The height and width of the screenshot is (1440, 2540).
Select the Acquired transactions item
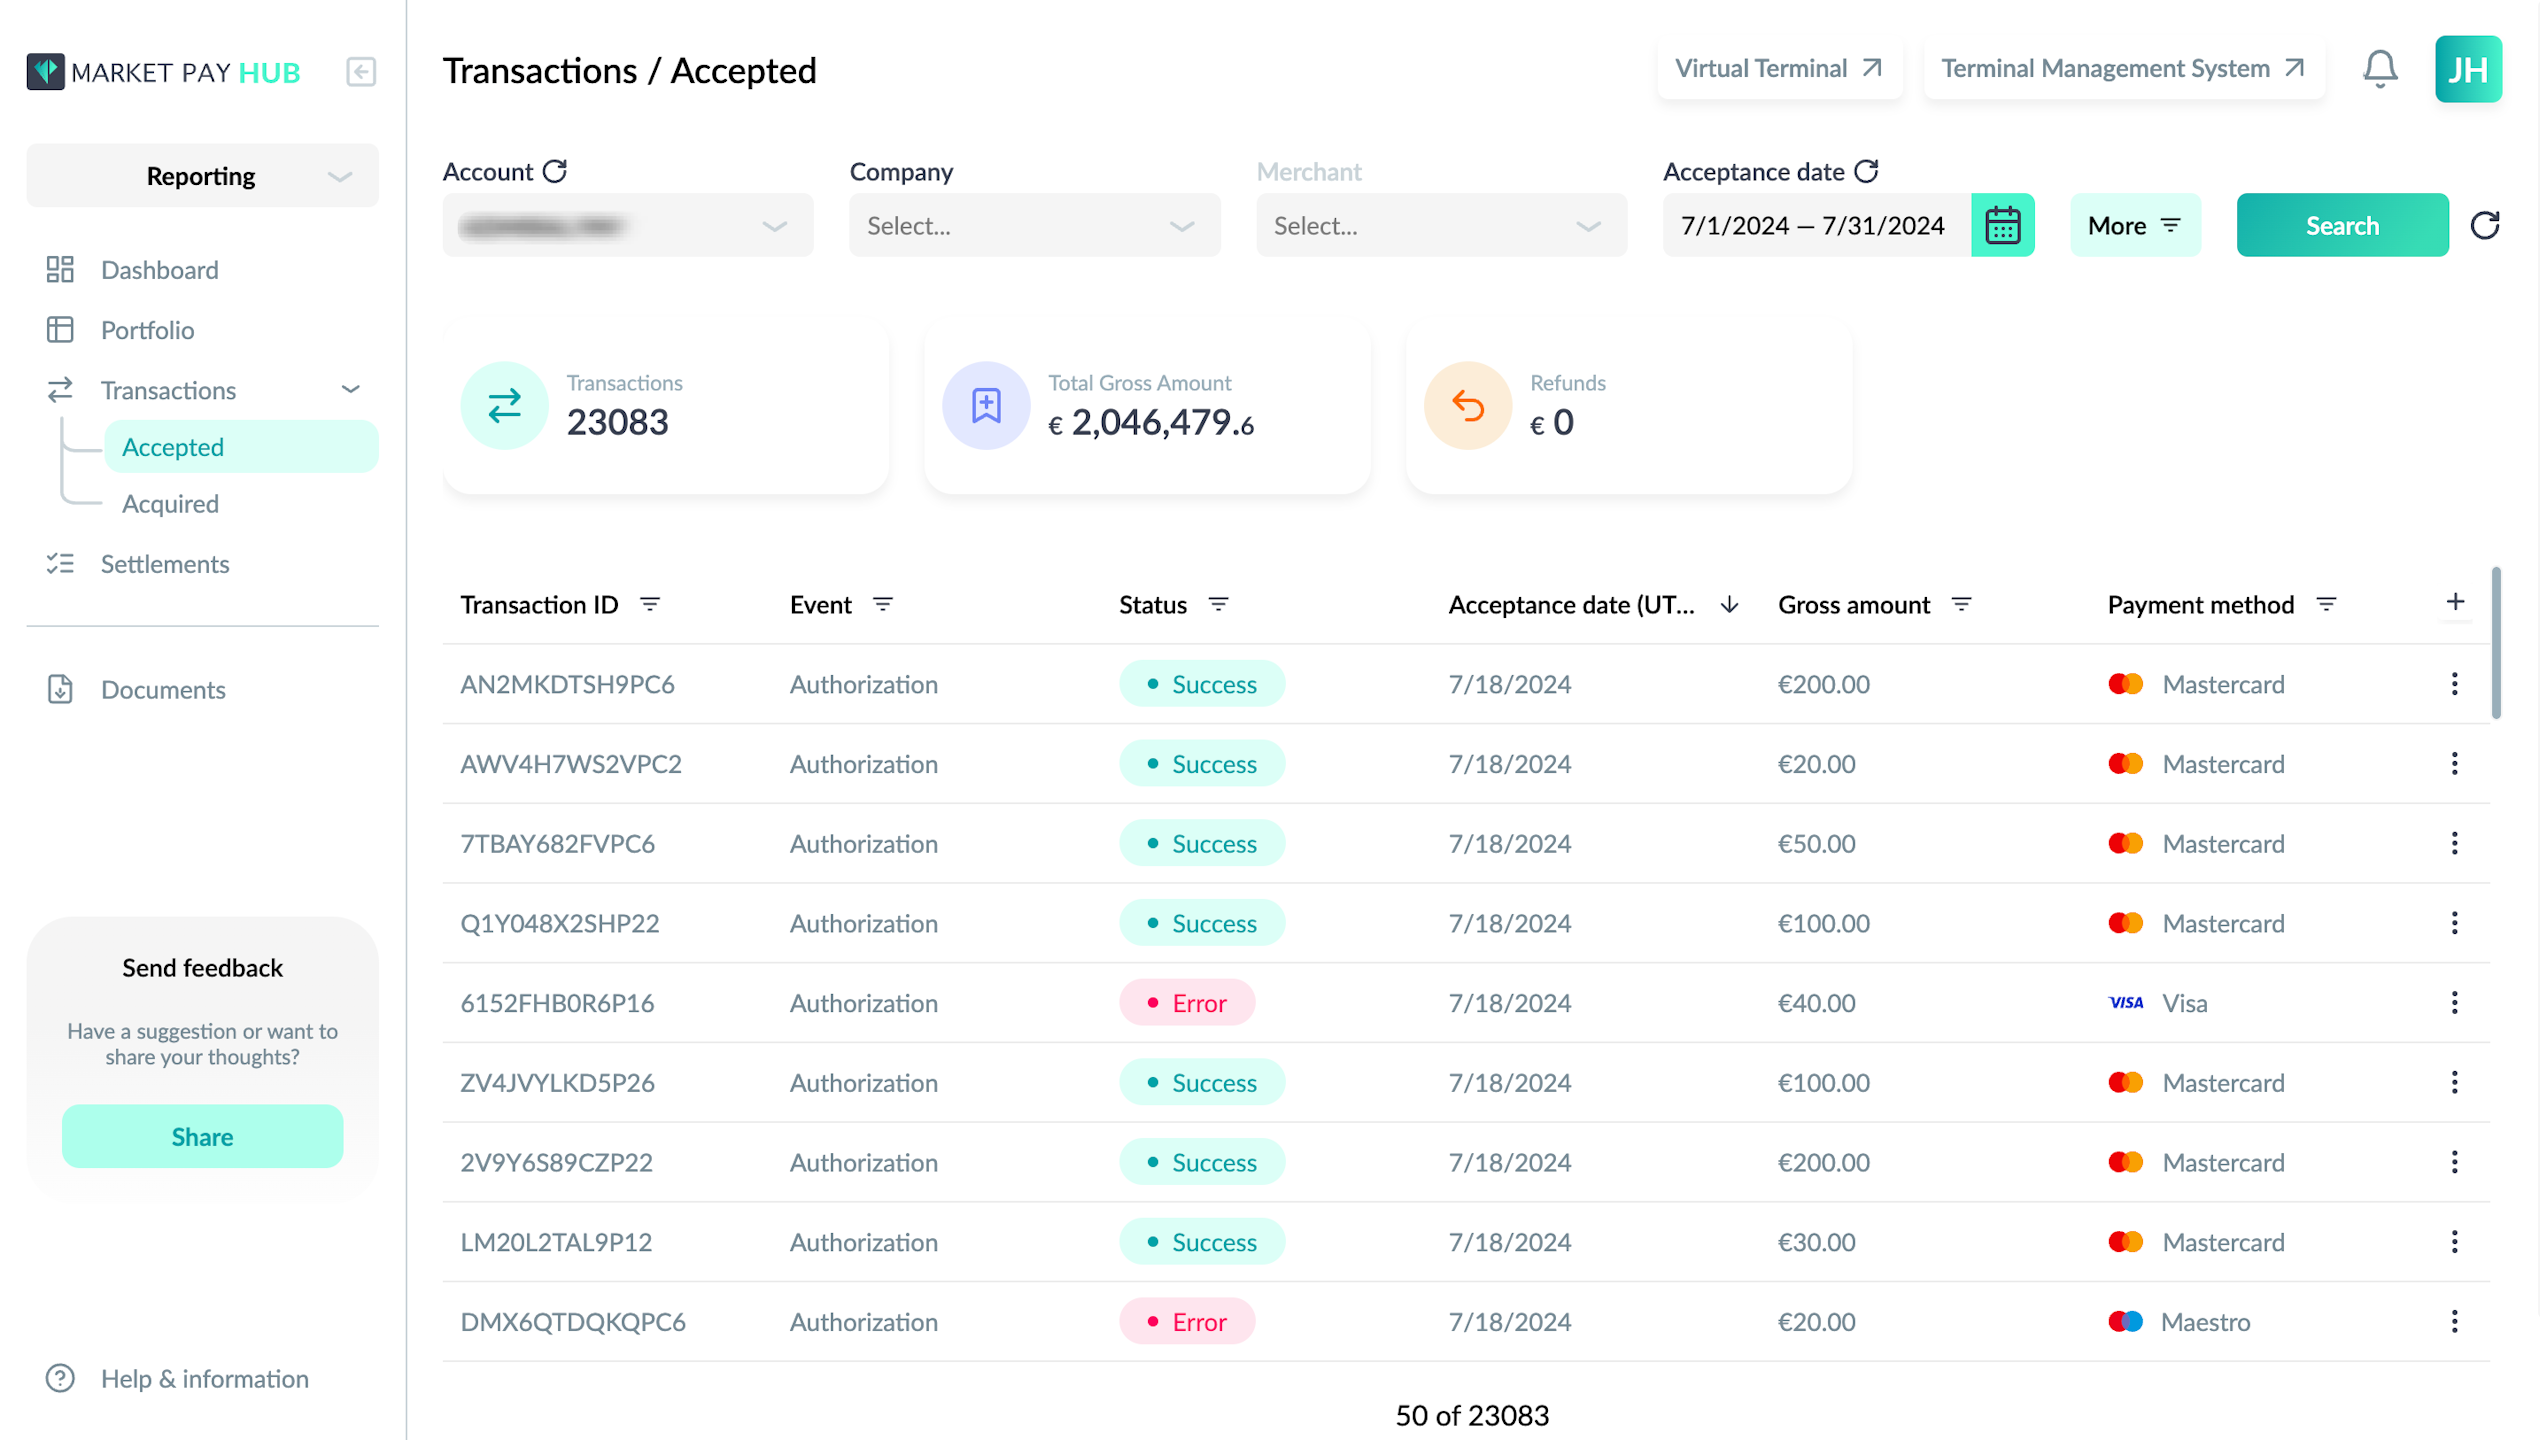(x=170, y=504)
